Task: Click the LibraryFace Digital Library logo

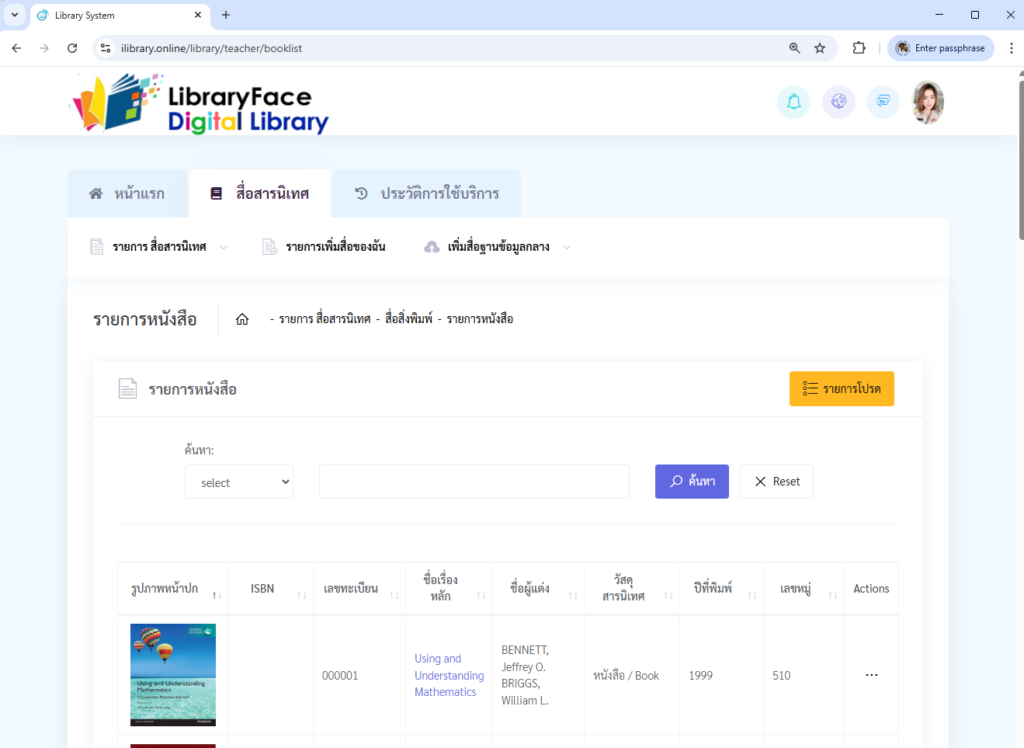Action: coord(199,104)
